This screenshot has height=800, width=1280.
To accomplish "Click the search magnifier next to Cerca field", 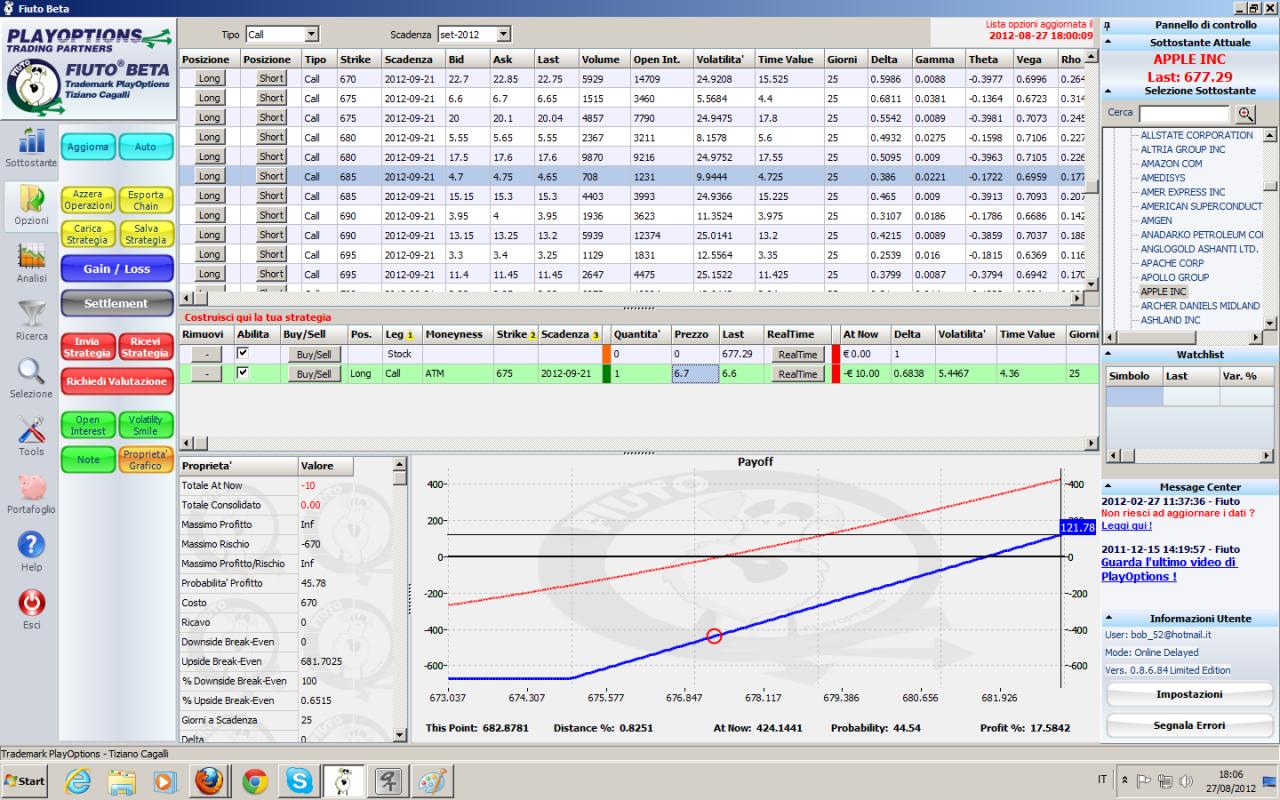I will click(1245, 114).
